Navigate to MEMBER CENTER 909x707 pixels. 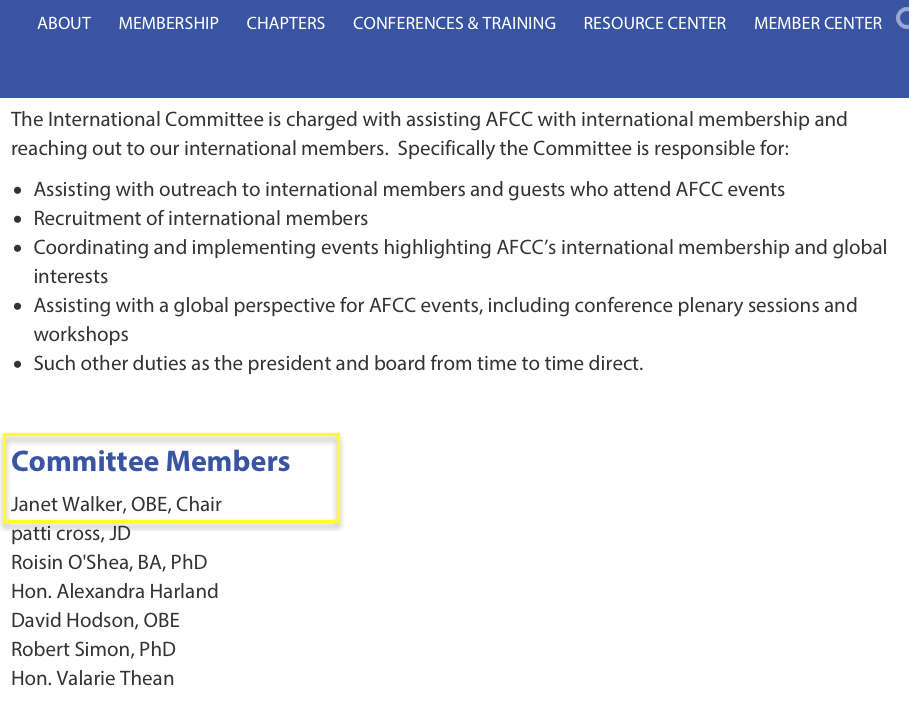coord(818,23)
